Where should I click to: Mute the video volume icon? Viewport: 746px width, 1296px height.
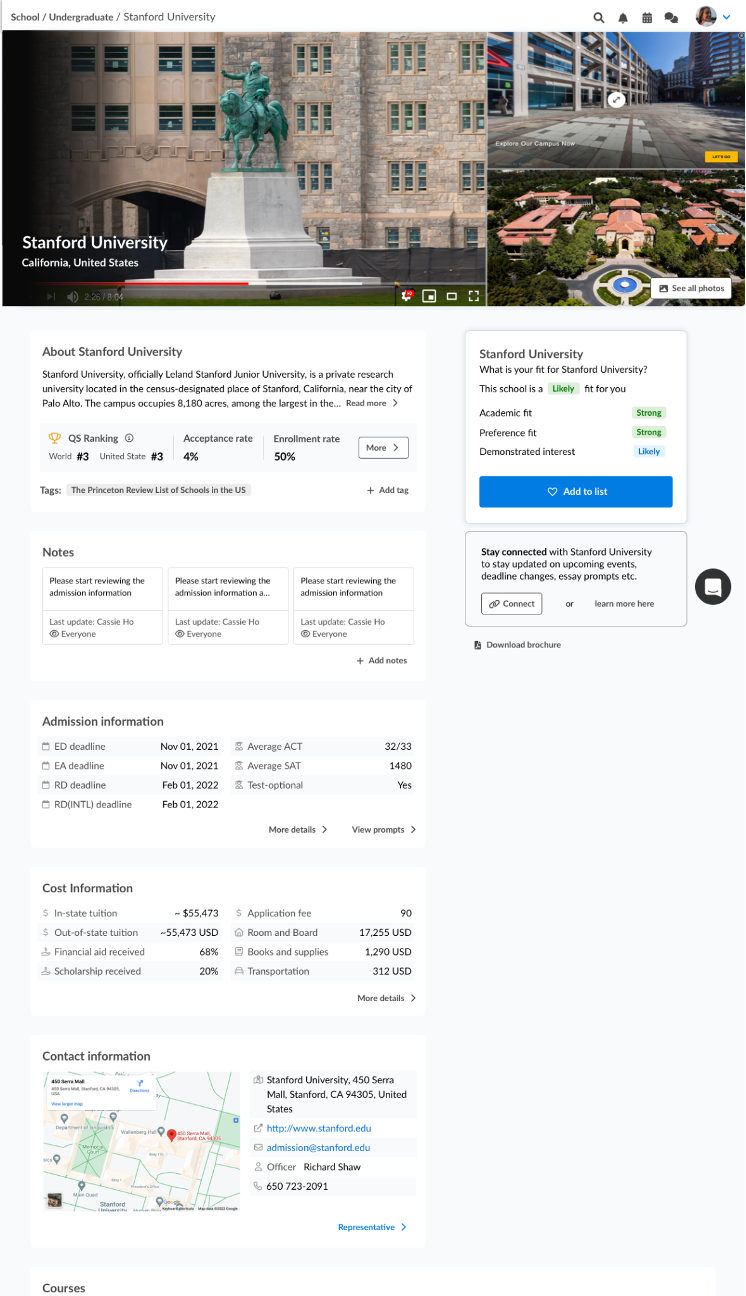73,296
